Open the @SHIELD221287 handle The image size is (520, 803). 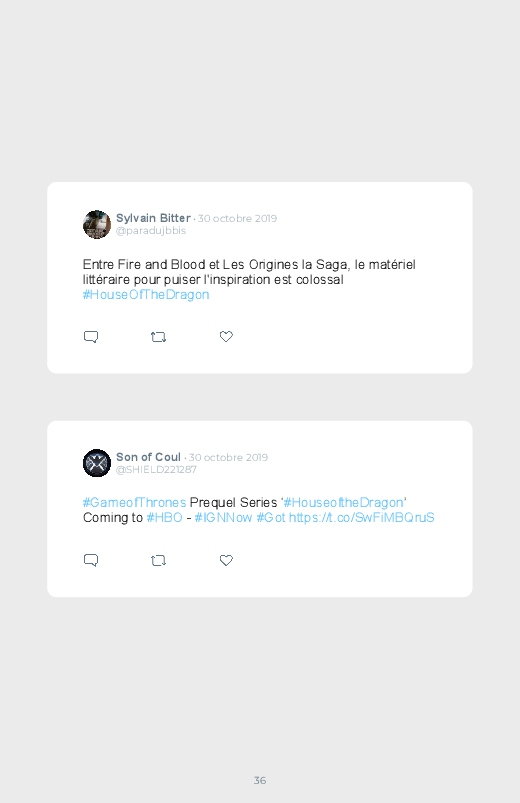click(x=156, y=470)
